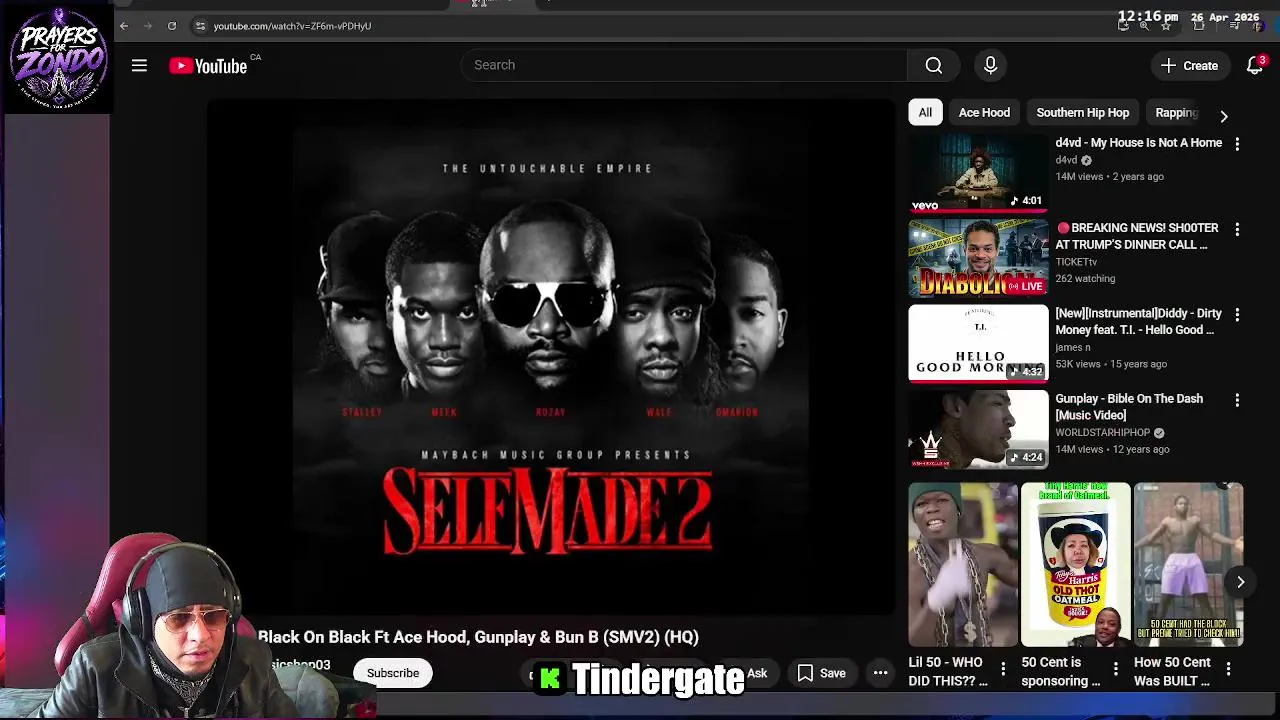Click the search magnifier button

(x=933, y=65)
